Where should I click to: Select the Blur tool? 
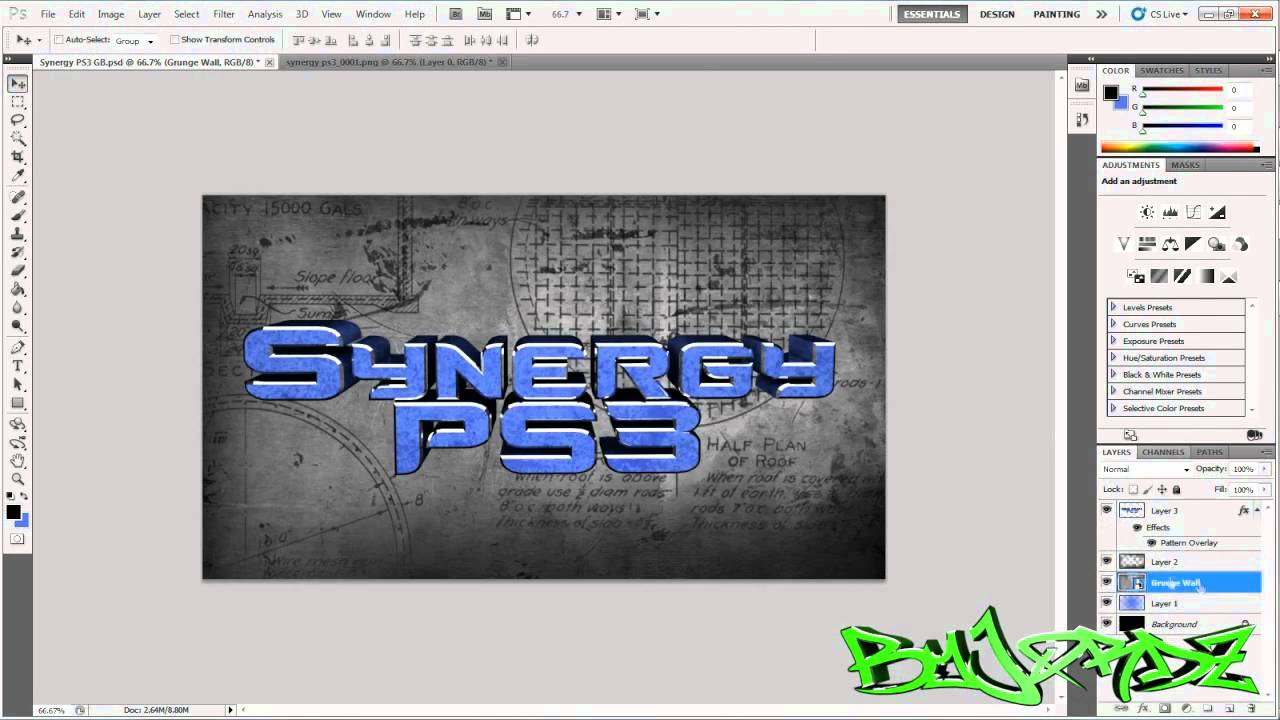[x=18, y=308]
